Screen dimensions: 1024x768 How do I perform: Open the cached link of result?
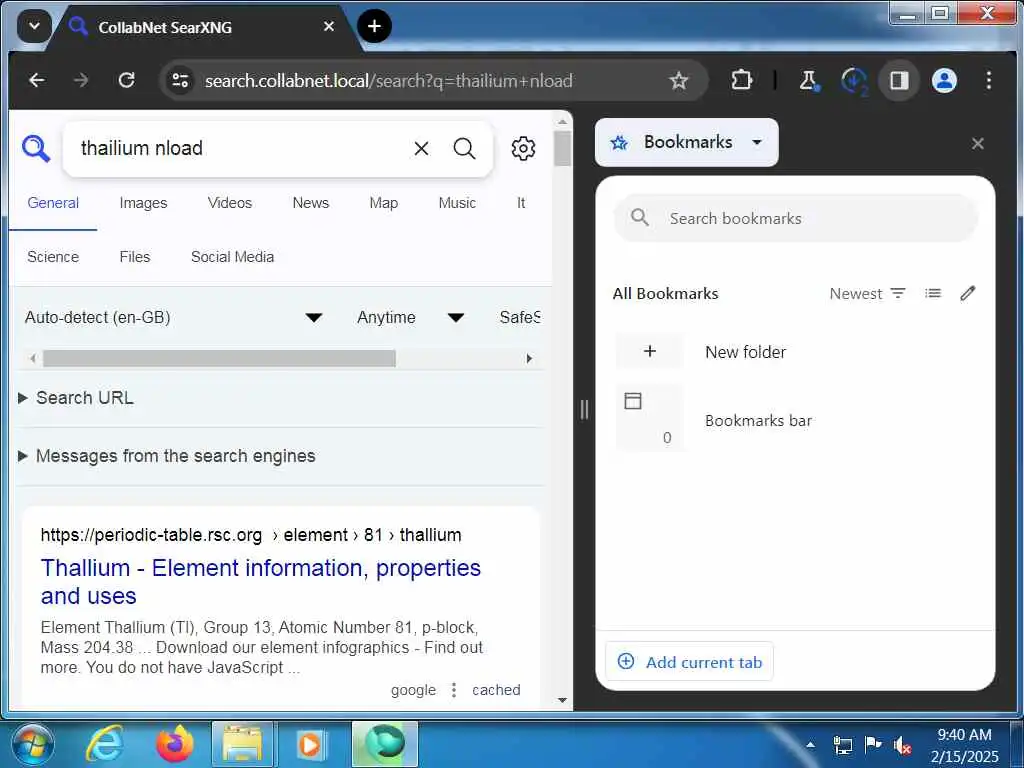[x=496, y=690]
